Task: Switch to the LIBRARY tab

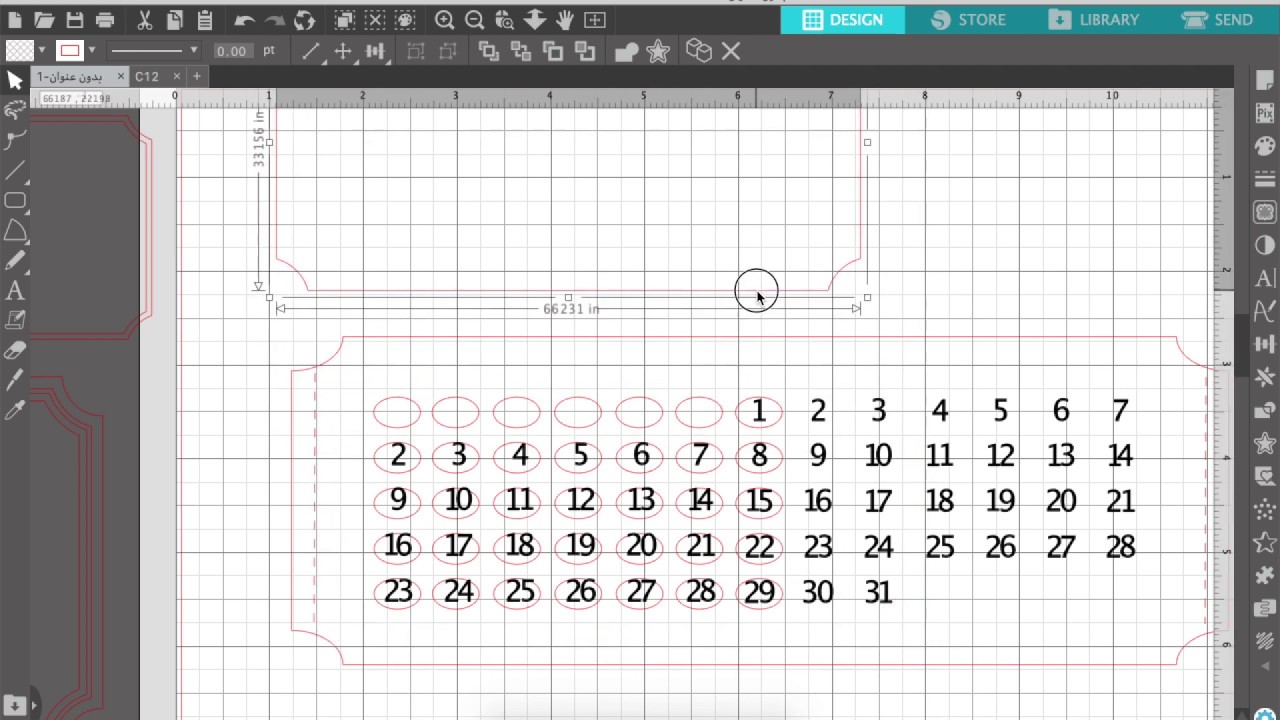Action: tap(1095, 19)
